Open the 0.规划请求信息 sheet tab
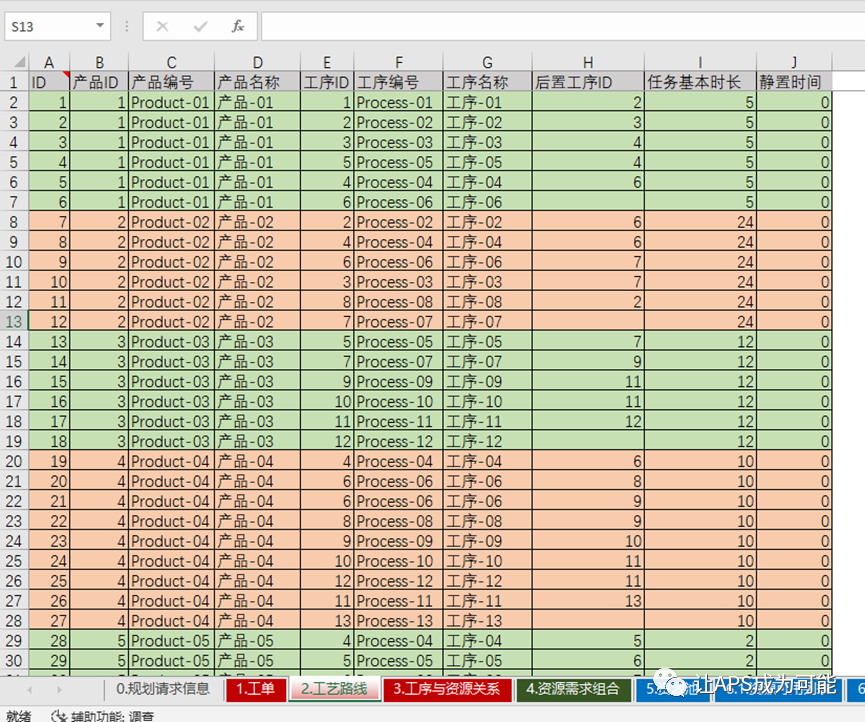 [x=163, y=688]
